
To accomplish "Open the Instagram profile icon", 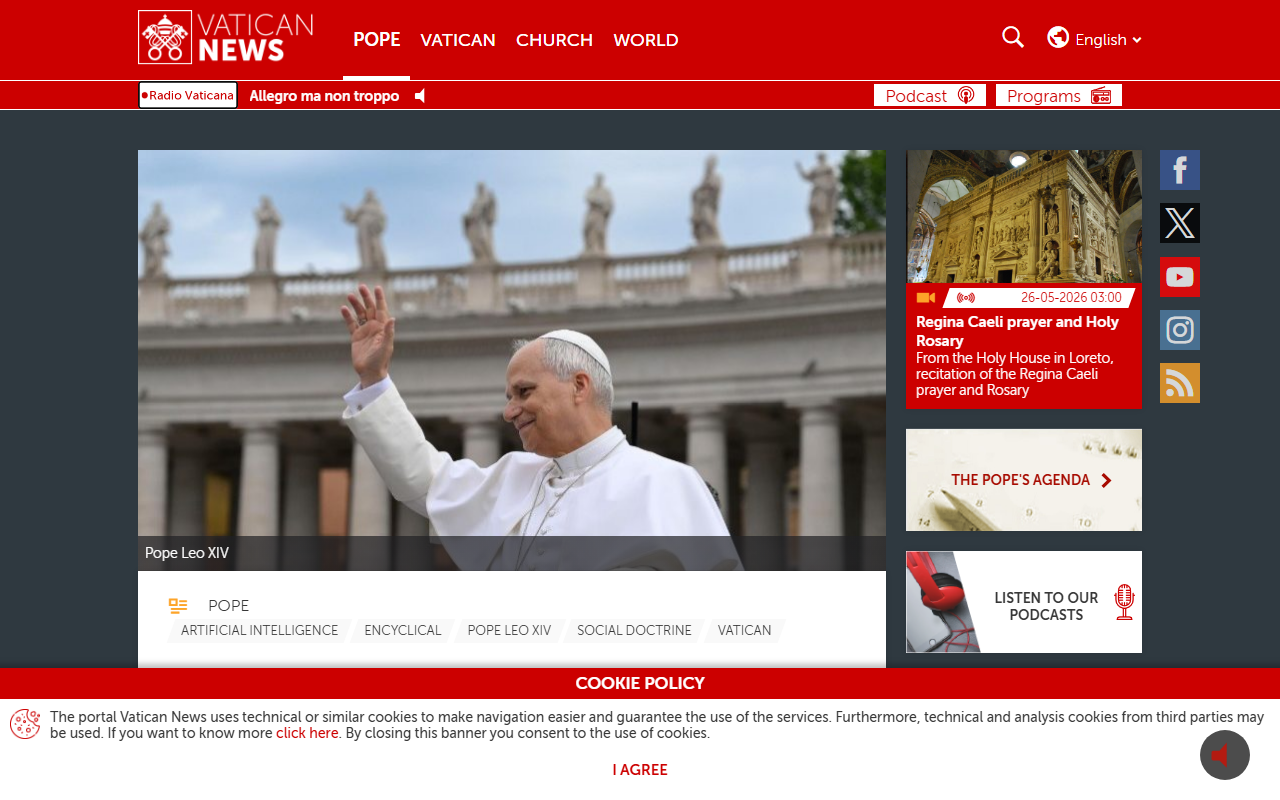I will point(1180,330).
